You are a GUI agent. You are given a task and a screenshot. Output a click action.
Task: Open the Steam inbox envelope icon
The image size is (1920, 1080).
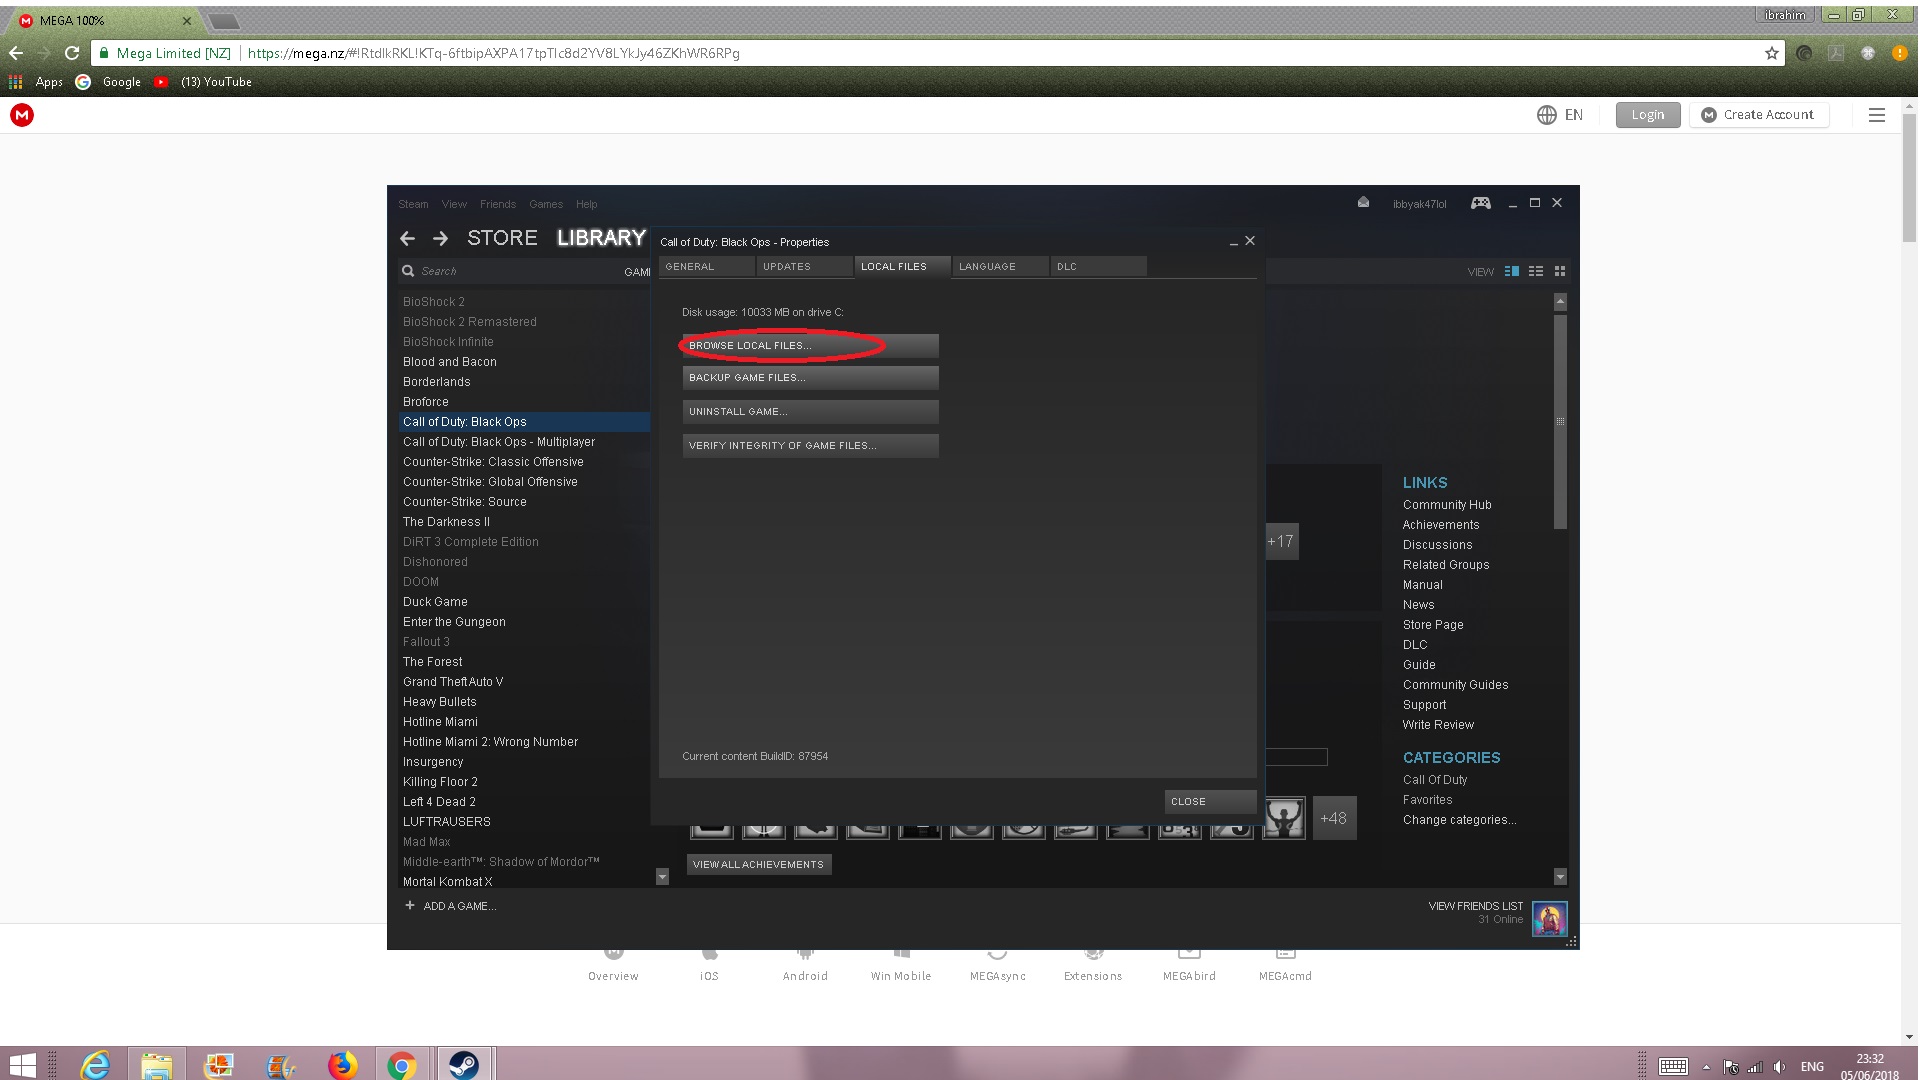click(x=1363, y=203)
